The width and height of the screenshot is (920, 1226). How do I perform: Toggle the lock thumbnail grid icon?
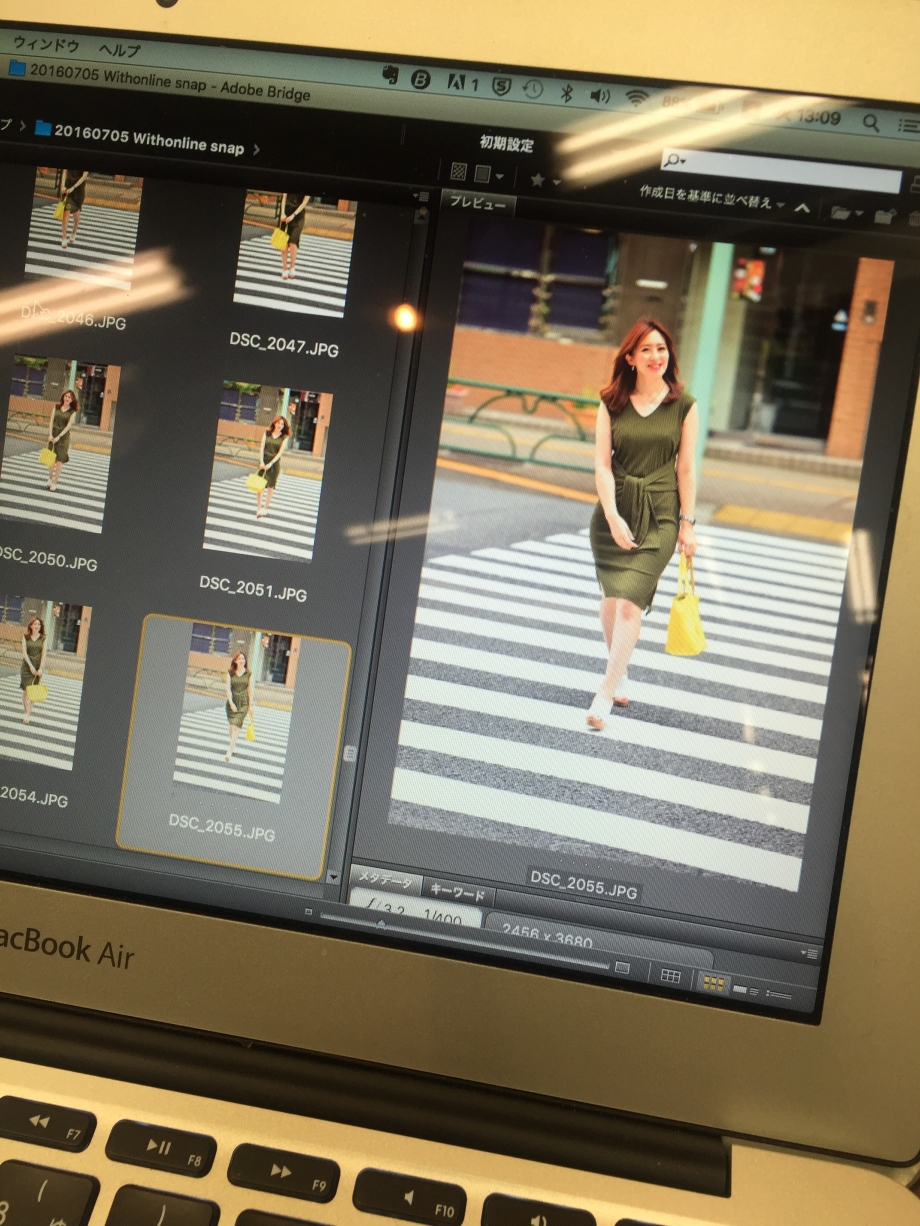click(x=671, y=975)
